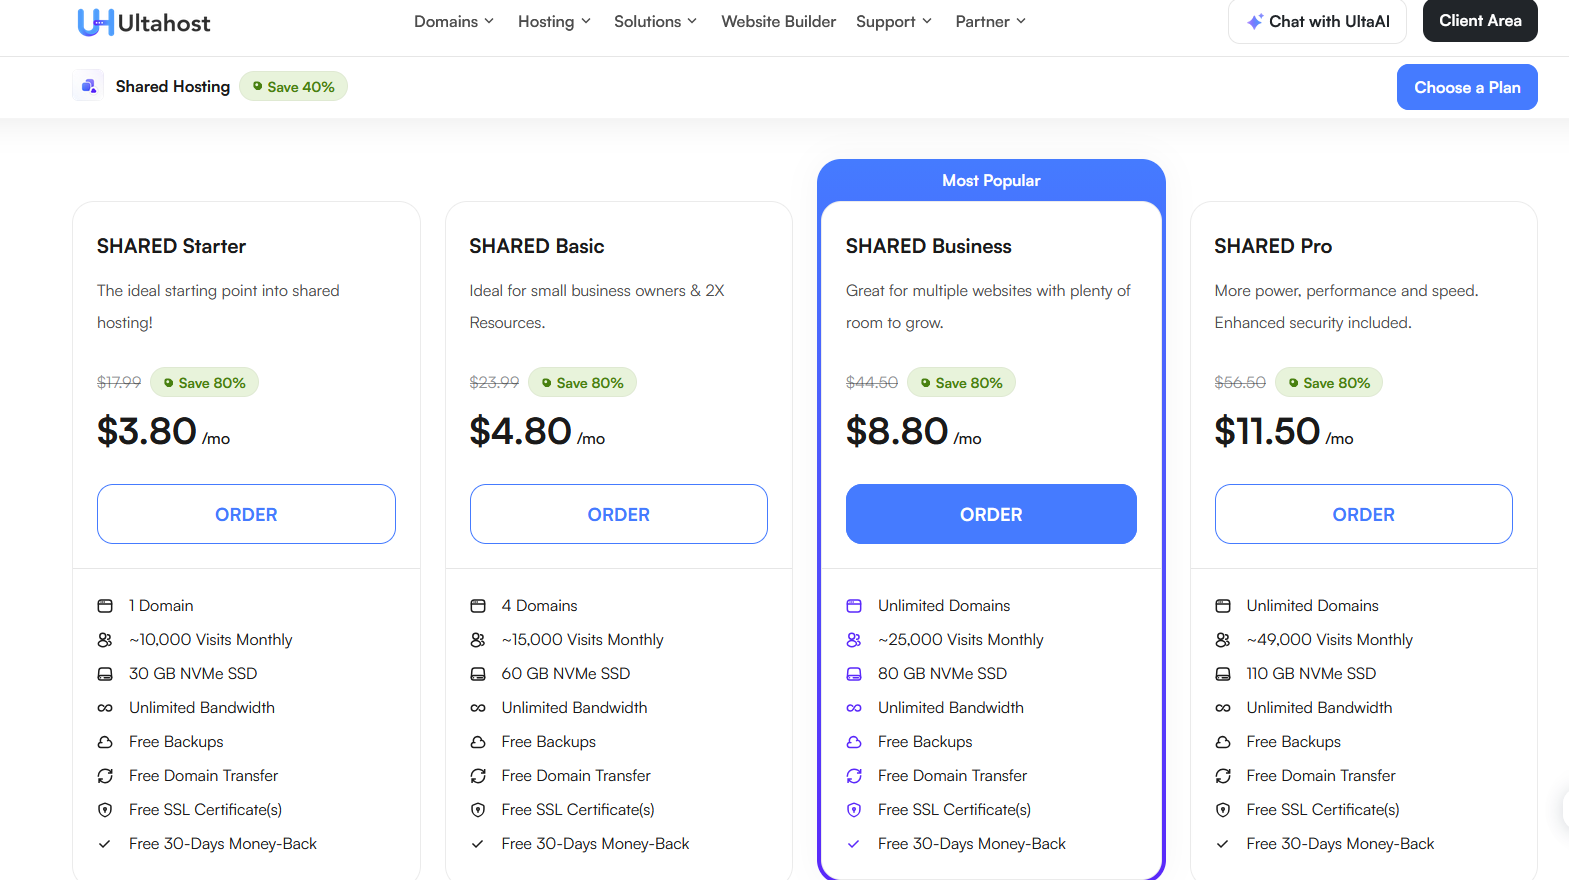Click the storage icon beside 60 GB NVMe SSD

pyautogui.click(x=478, y=674)
